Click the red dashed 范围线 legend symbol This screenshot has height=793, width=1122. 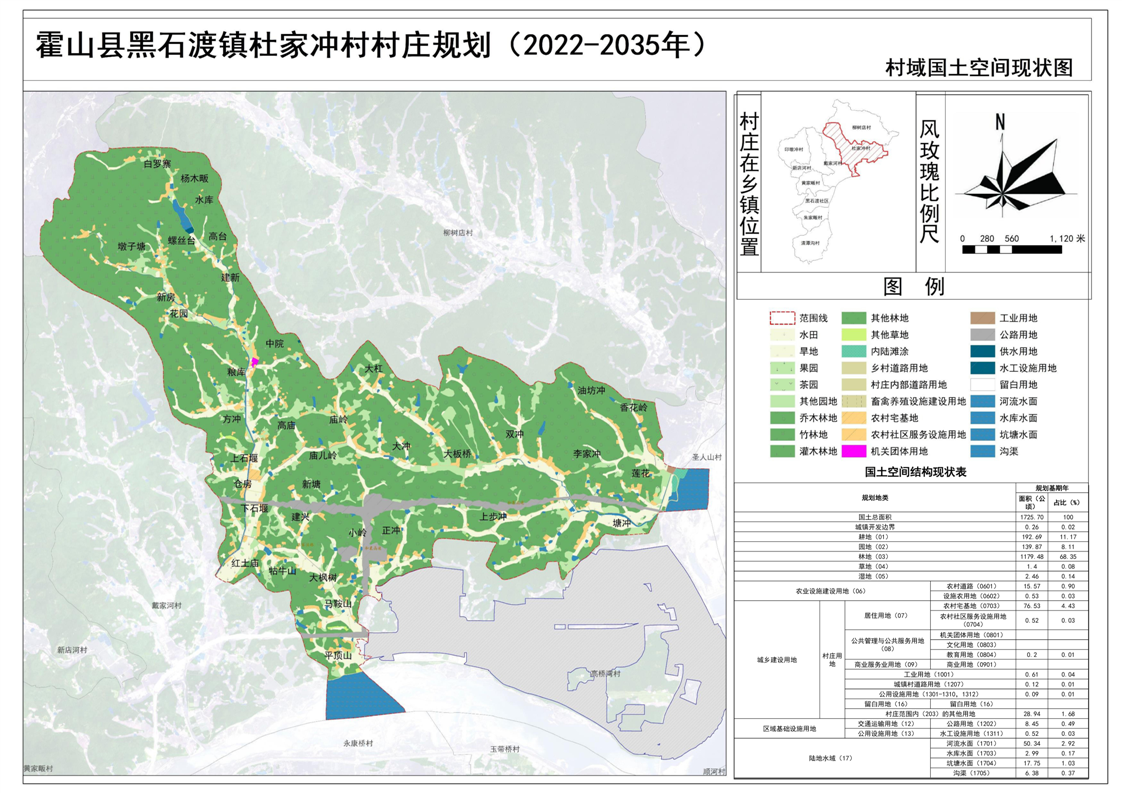coord(782,319)
